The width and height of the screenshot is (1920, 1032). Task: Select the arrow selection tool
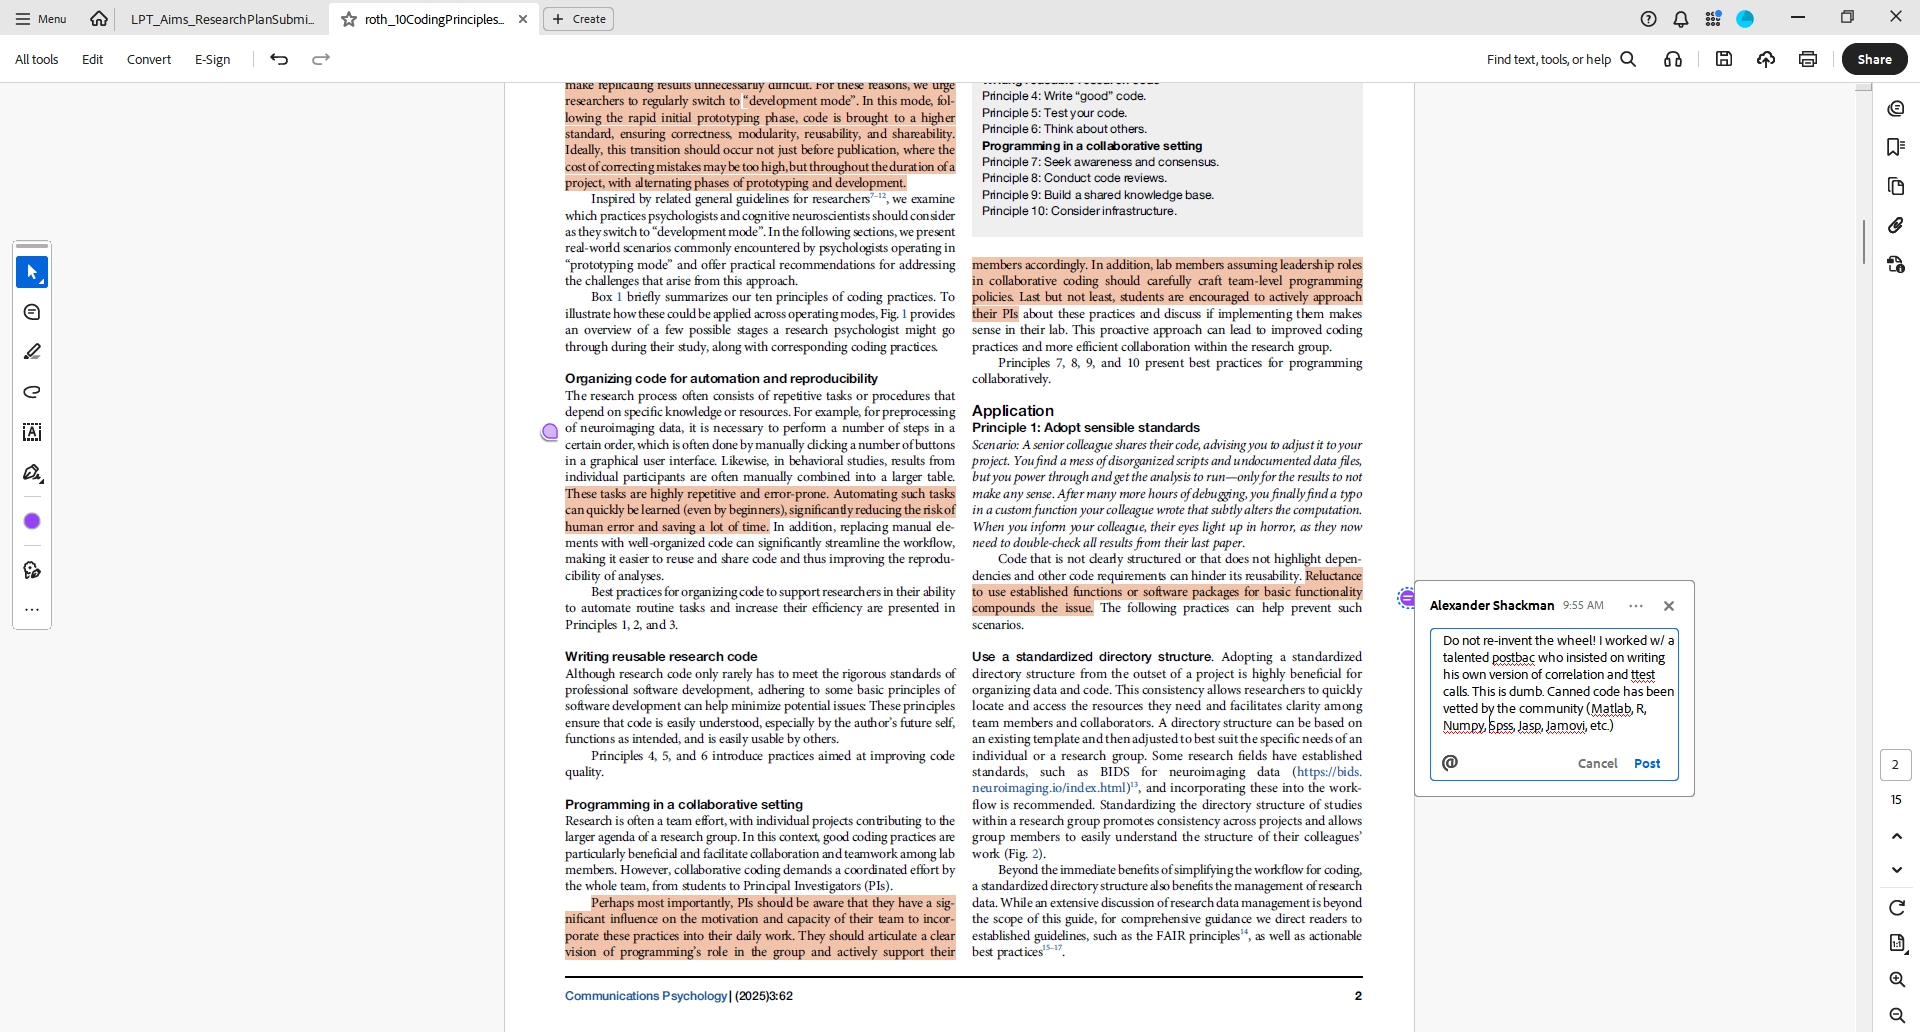(x=32, y=272)
